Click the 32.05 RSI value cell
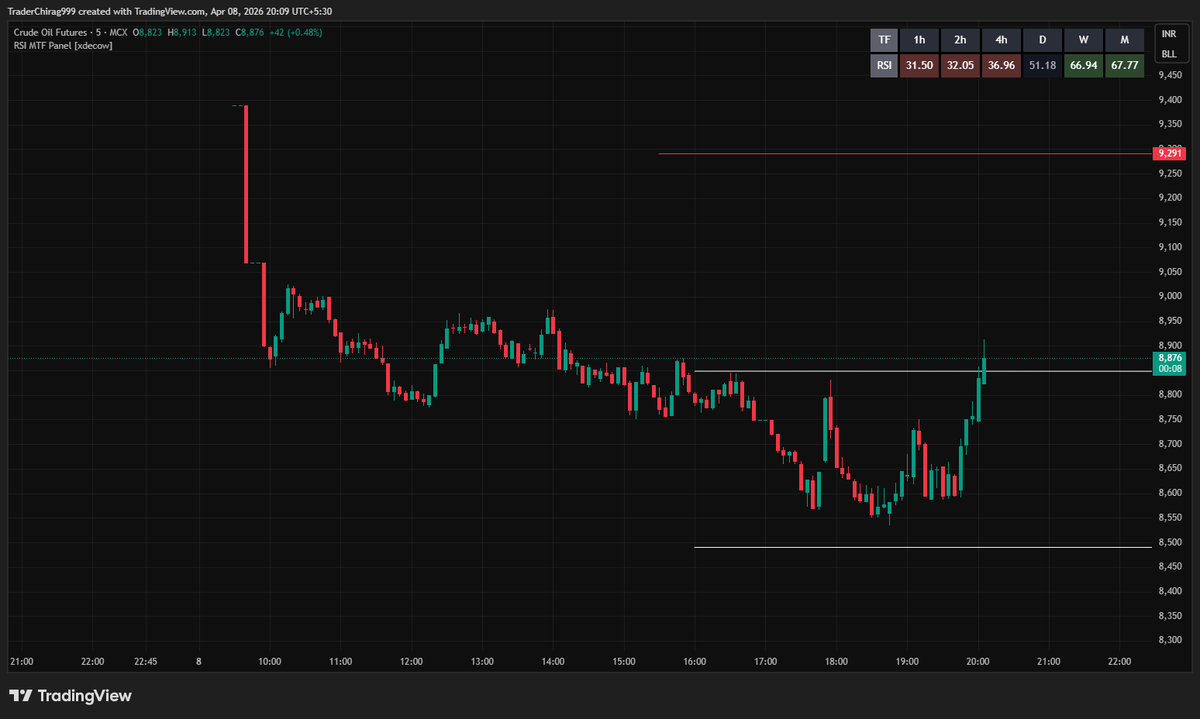The height and width of the screenshot is (719, 1200). [x=960, y=66]
